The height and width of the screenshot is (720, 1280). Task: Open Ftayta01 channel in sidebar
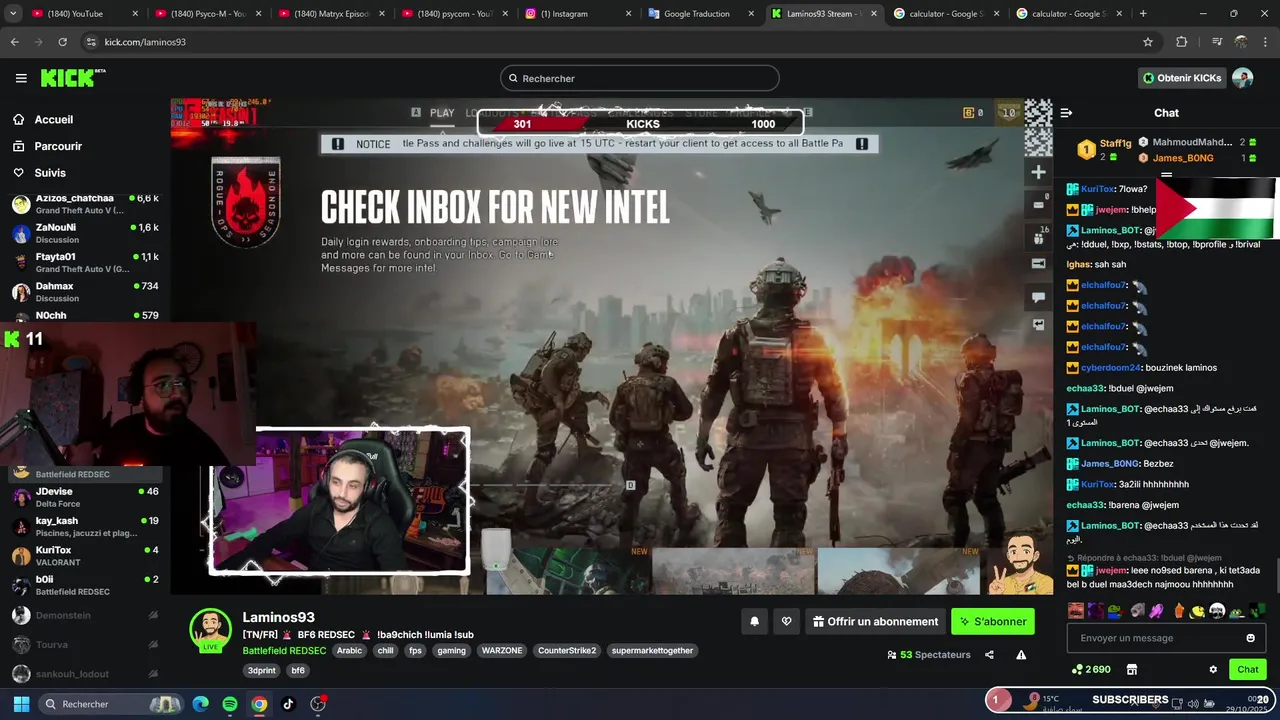coord(85,262)
